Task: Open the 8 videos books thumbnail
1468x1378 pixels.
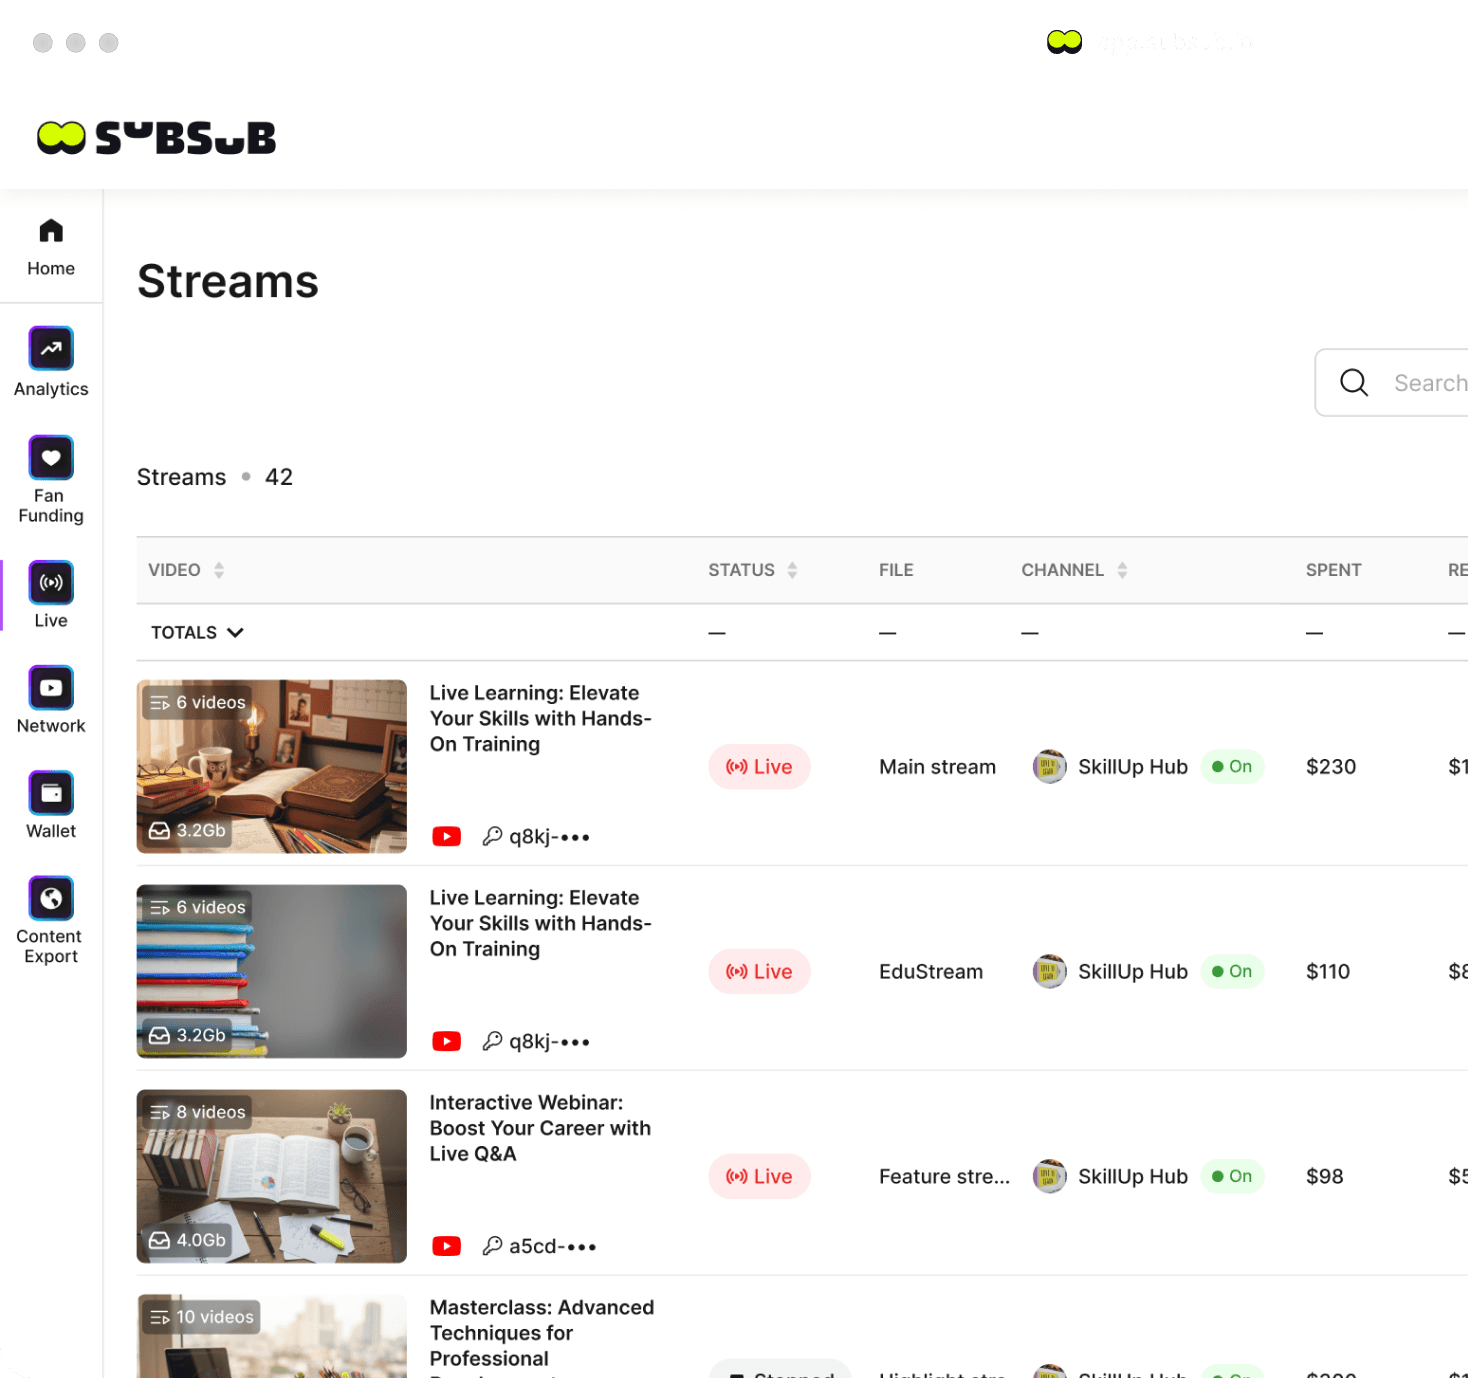Action: 272,1176
